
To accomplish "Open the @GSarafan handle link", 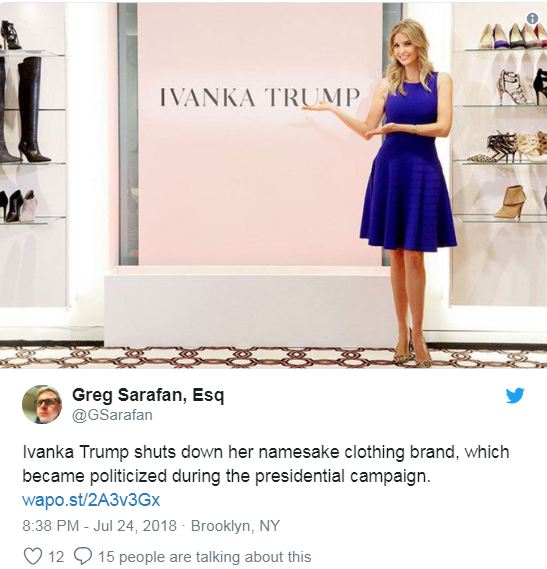I will [112, 415].
